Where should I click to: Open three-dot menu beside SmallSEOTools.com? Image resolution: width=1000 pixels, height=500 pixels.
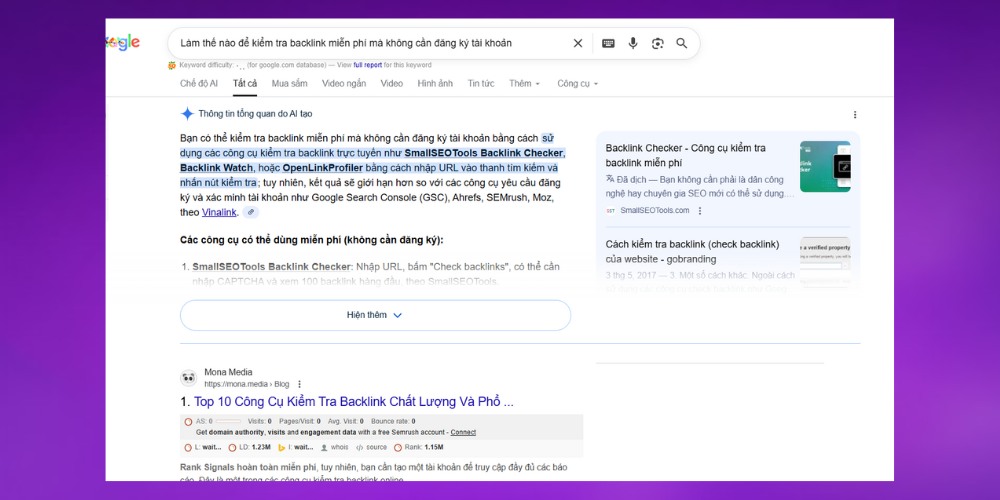[700, 211]
